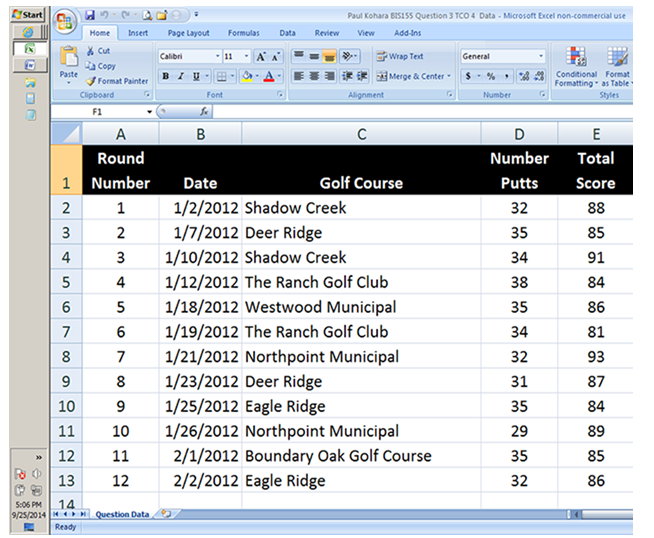Open the Borders dropdown arrow

point(232,76)
